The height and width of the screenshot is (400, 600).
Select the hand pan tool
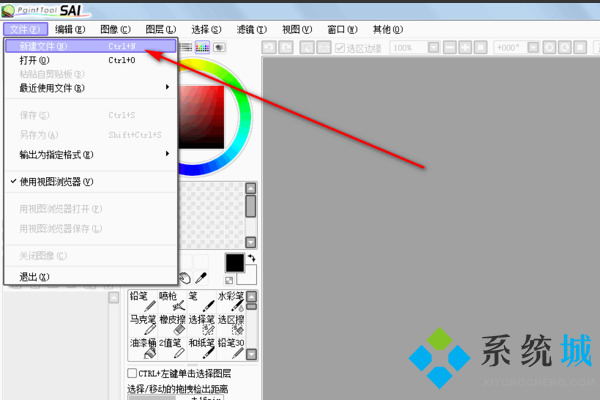(x=185, y=278)
